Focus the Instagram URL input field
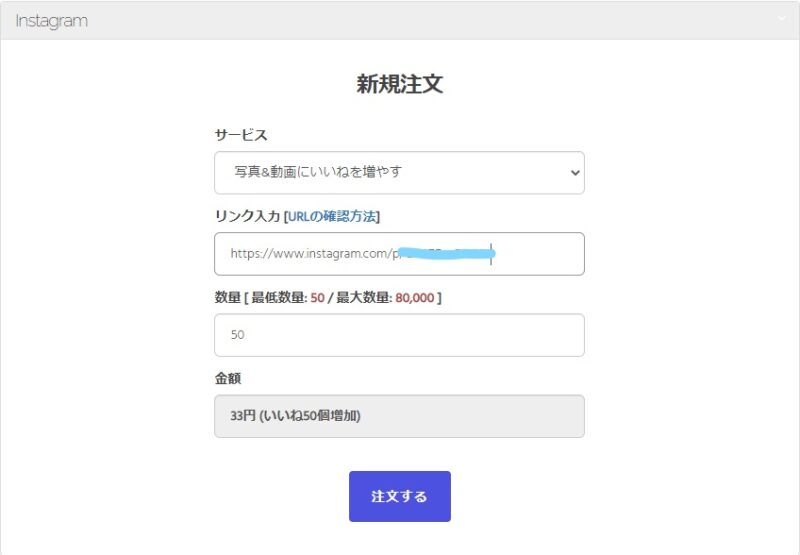The height and width of the screenshot is (555, 800). tap(399, 254)
